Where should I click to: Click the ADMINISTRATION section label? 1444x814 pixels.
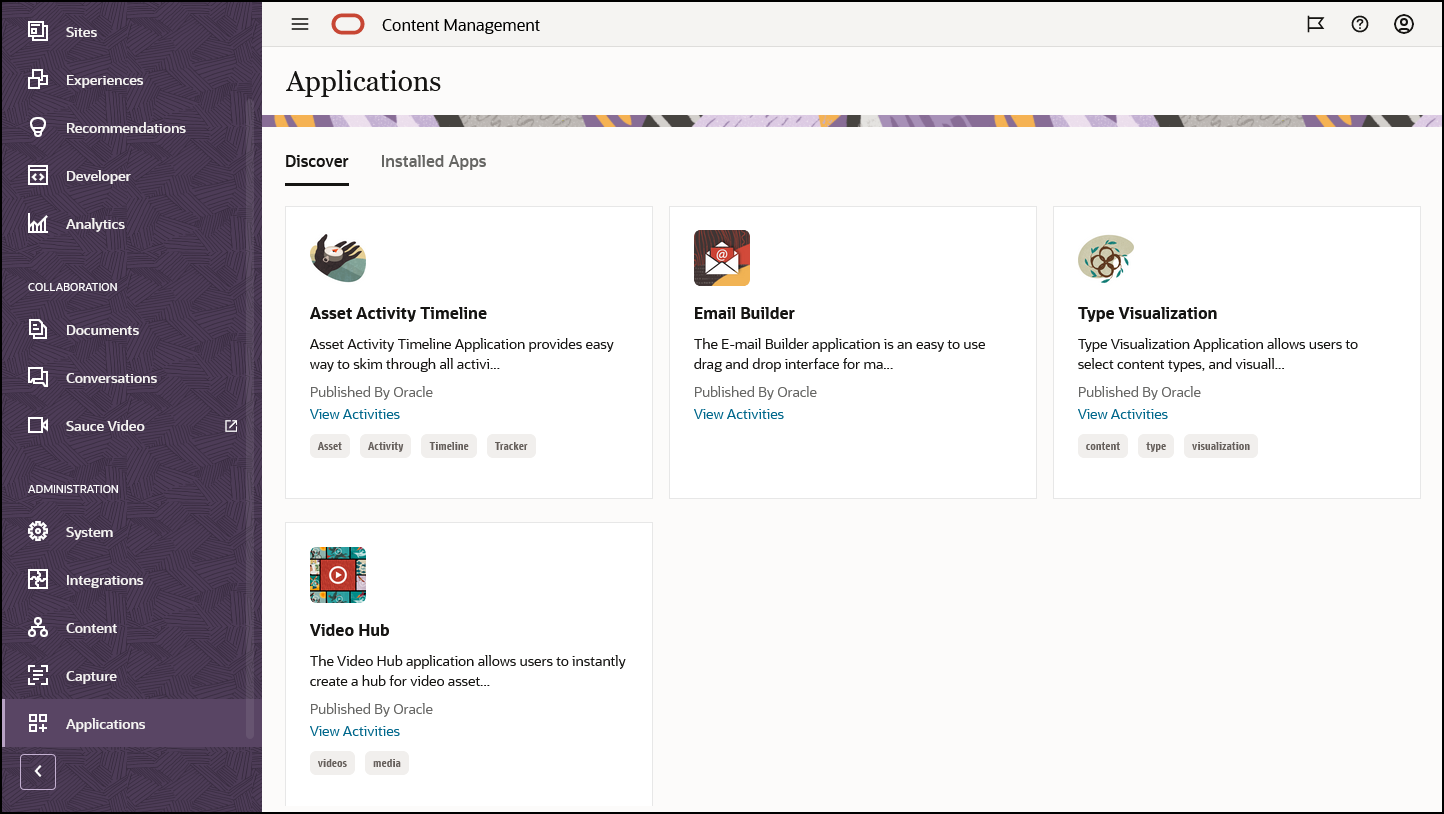(73, 489)
